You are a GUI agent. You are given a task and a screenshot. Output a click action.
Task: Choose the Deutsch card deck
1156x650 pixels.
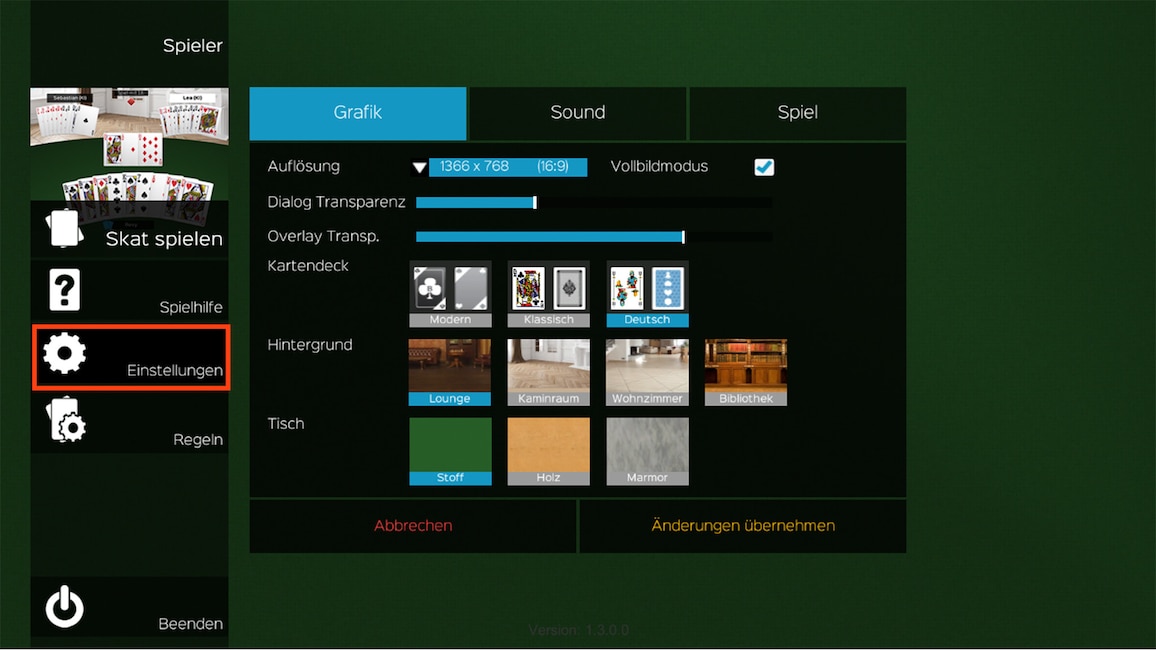pyautogui.click(x=647, y=293)
